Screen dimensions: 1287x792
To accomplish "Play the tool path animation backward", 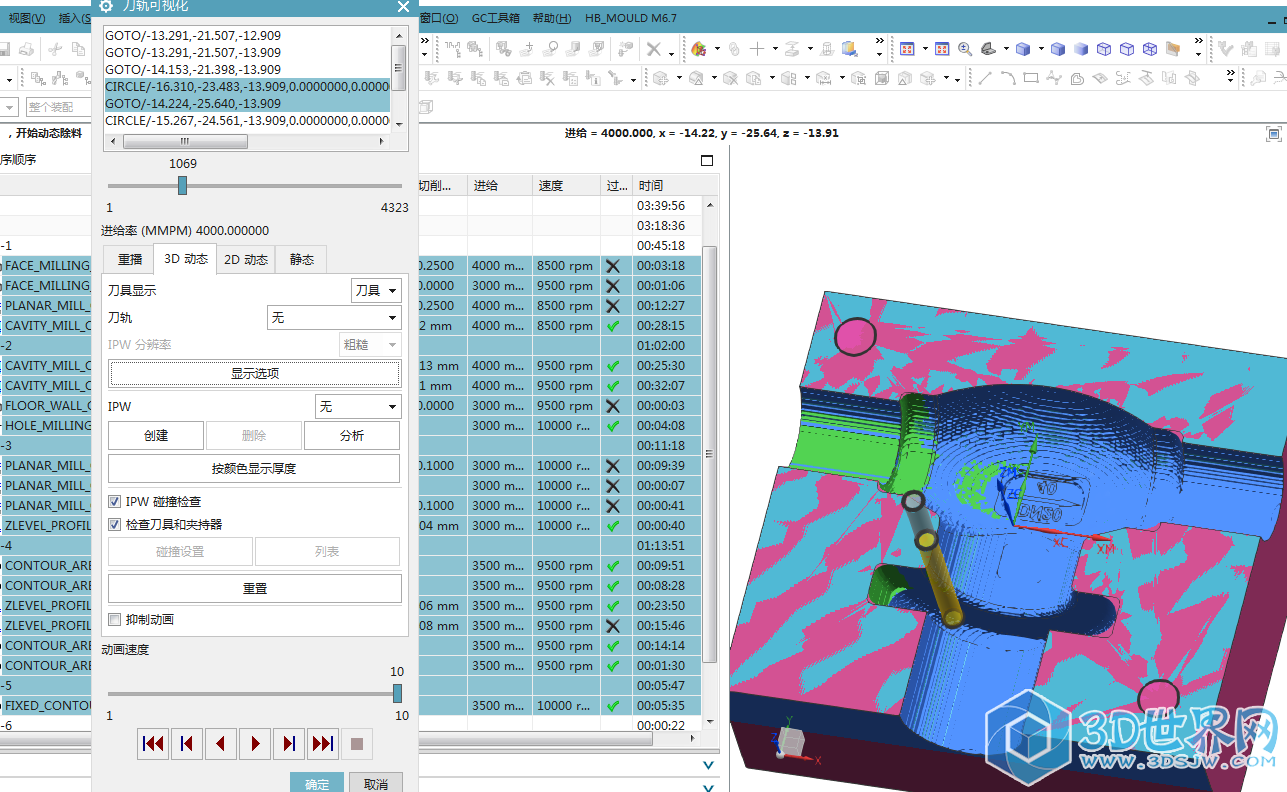I will click(221, 743).
